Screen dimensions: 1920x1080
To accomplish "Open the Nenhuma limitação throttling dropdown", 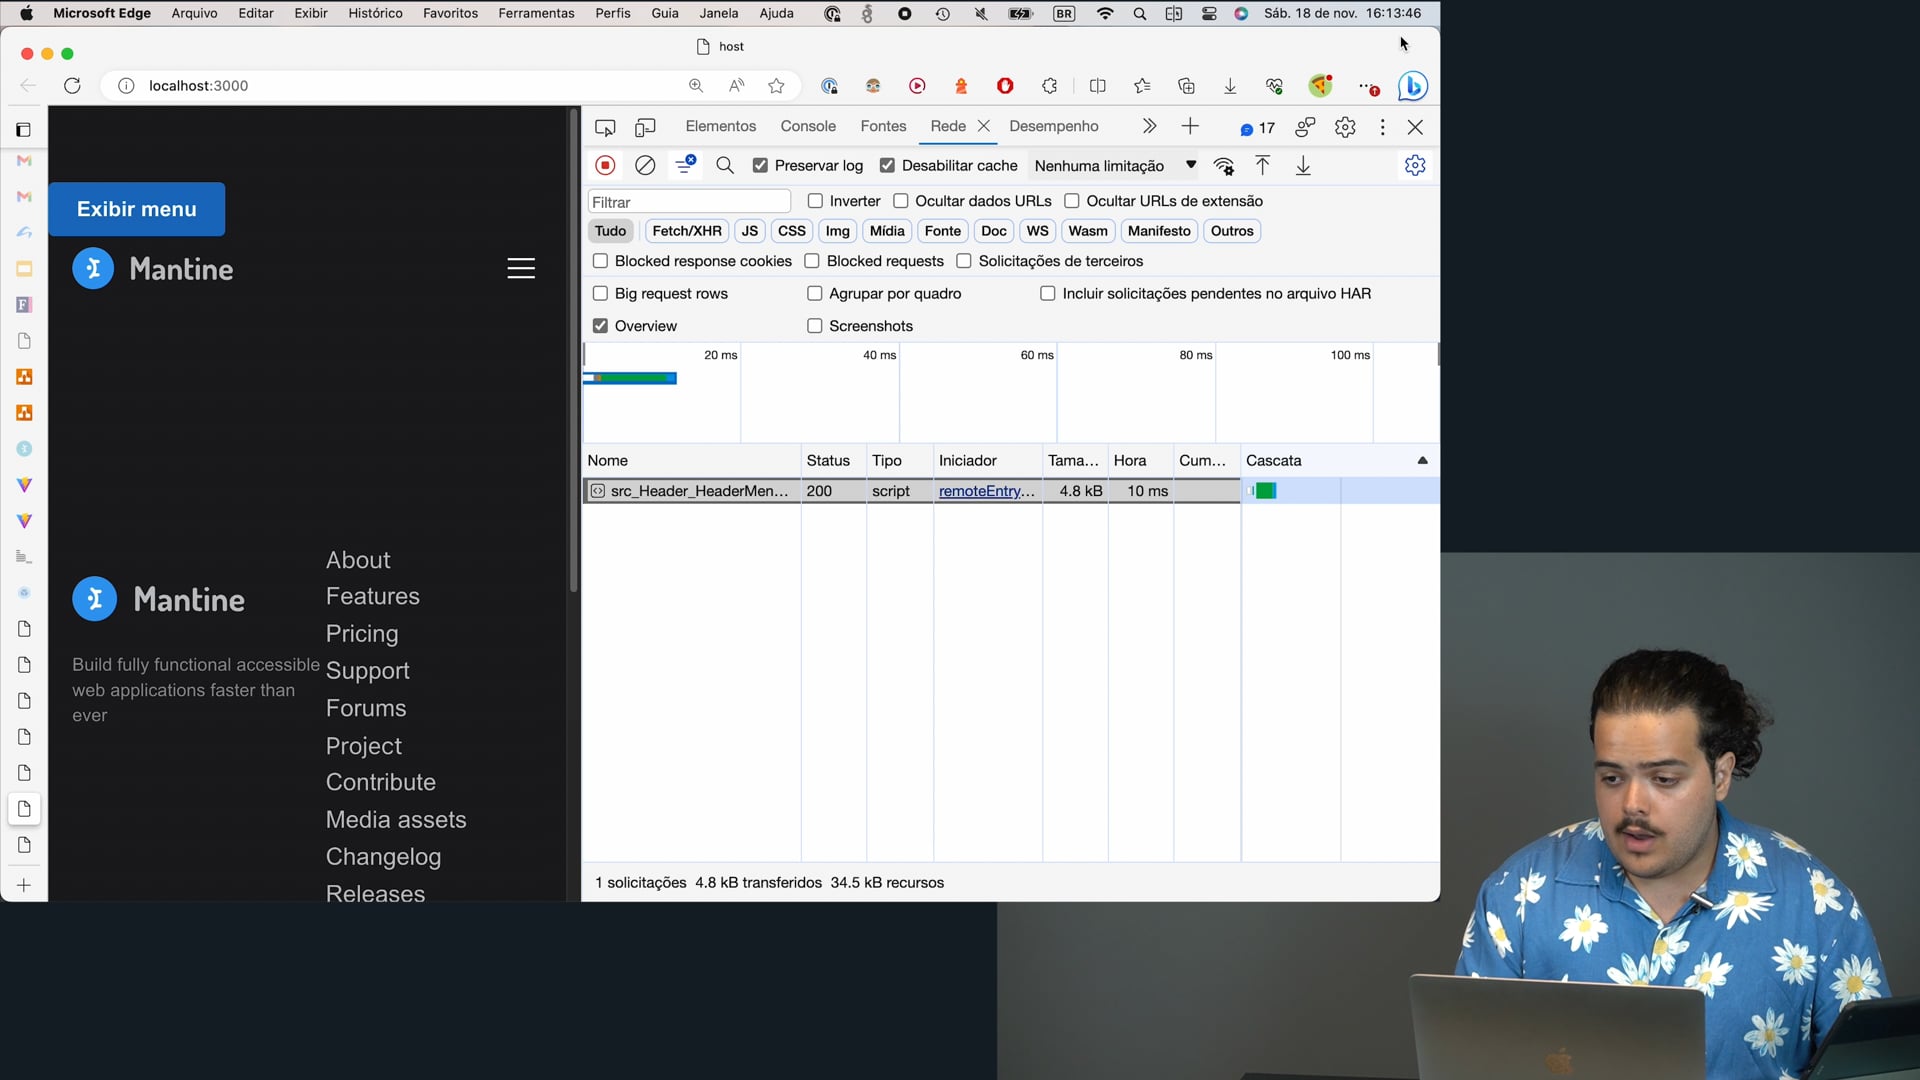I will coord(1114,166).
